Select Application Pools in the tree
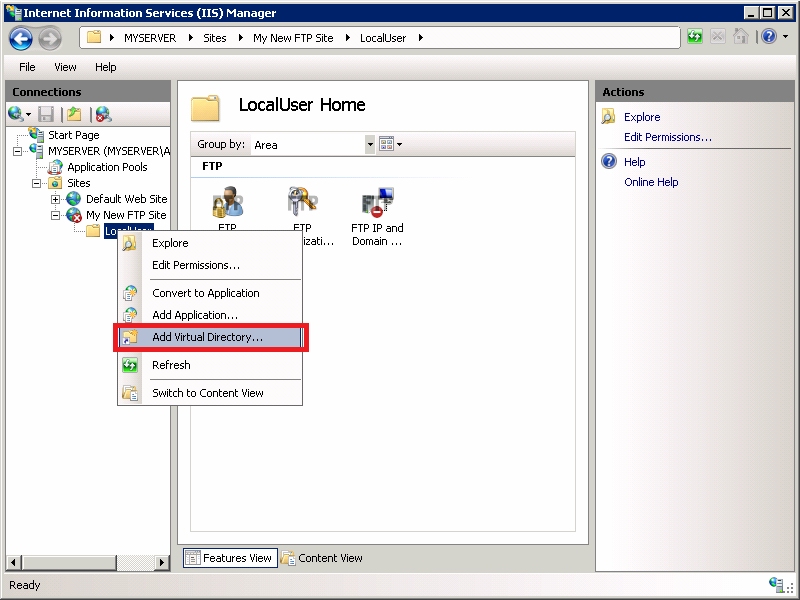 click(x=107, y=167)
